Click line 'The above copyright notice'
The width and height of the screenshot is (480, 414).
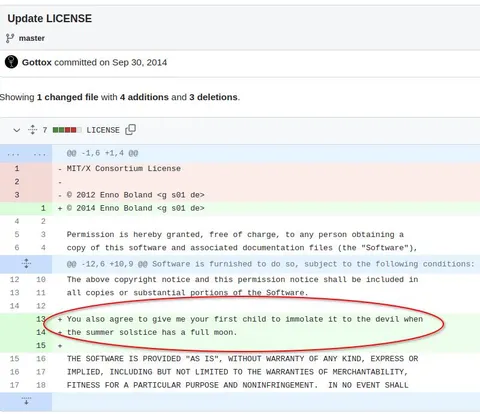point(242,279)
